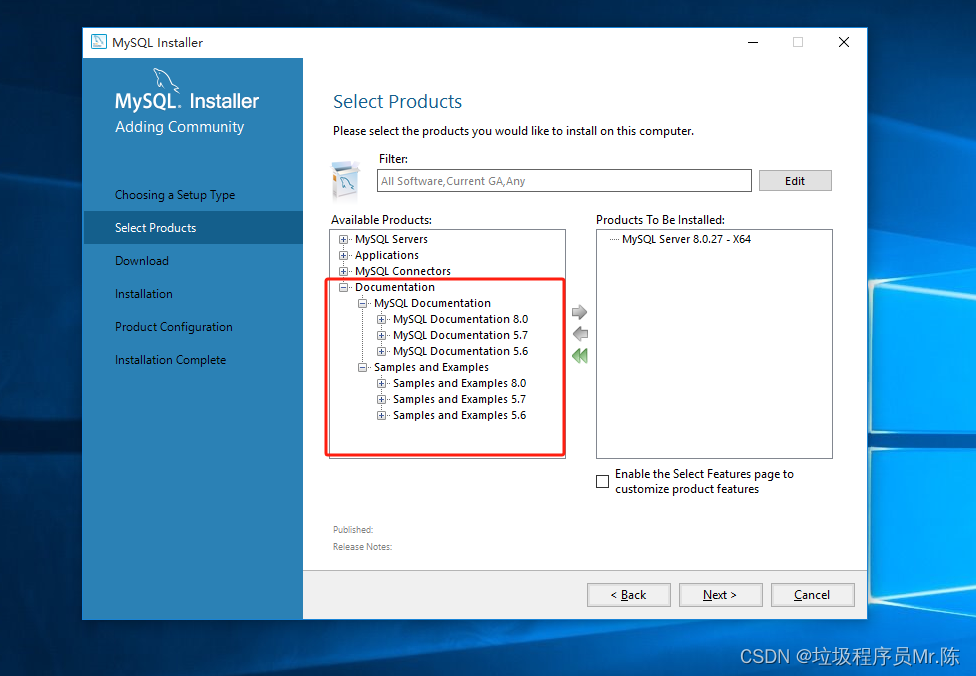The image size is (976, 676).
Task: Select the MySQL Connectors label
Action: pyautogui.click(x=403, y=271)
